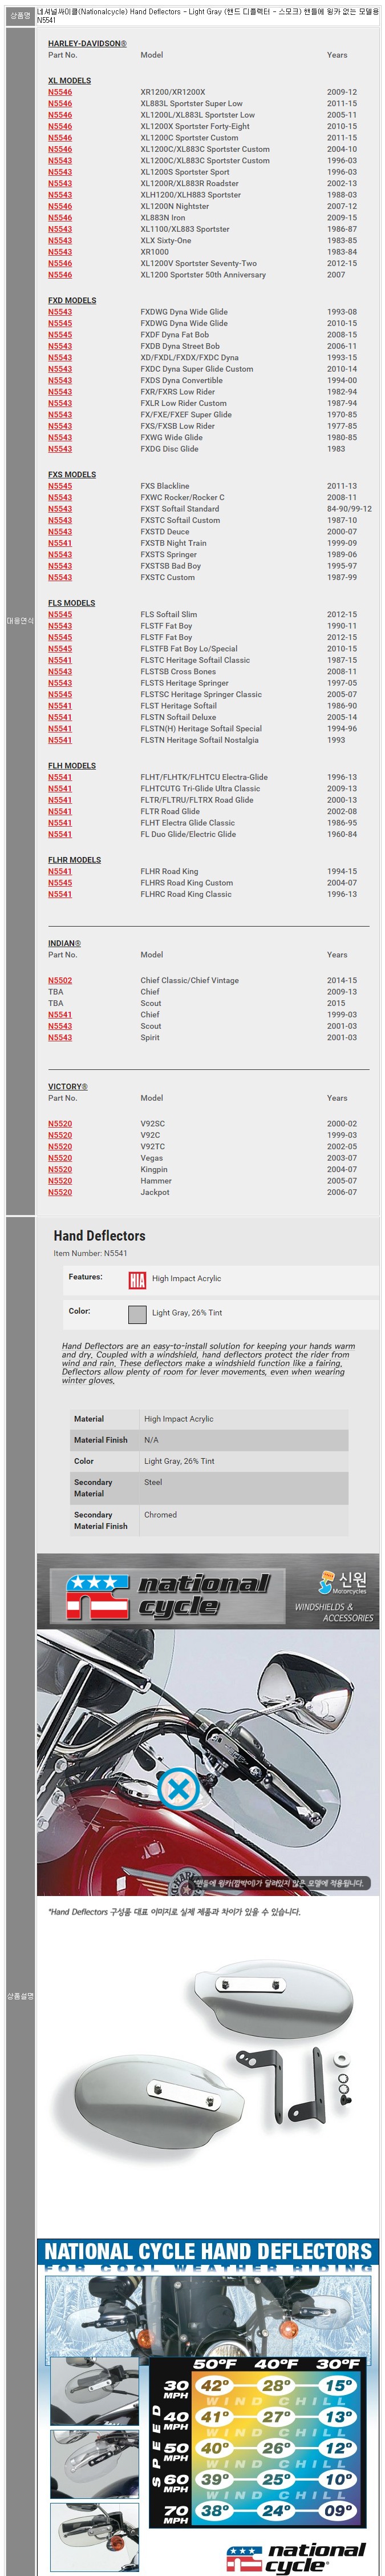This screenshot has height=2576, width=385.
Task: Click the 2014-15 years cell for Chief Classic
Action: click(342, 980)
